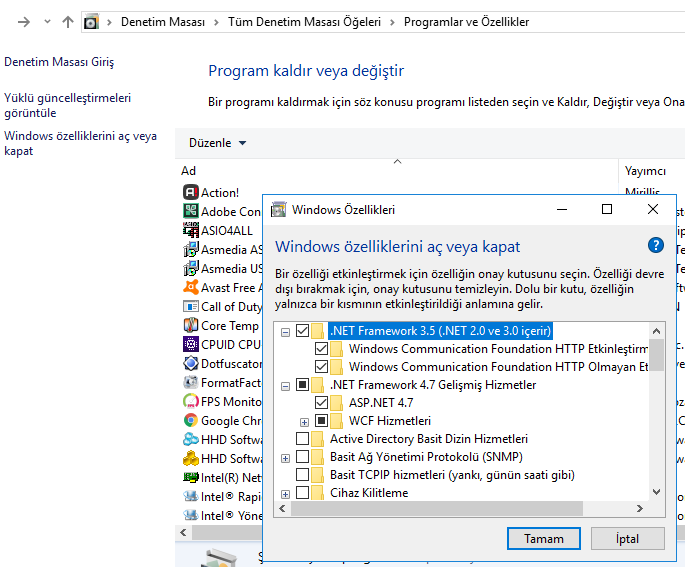The width and height of the screenshot is (685, 567).
Task: Click the CPUID CPU icon
Action: click(190, 344)
